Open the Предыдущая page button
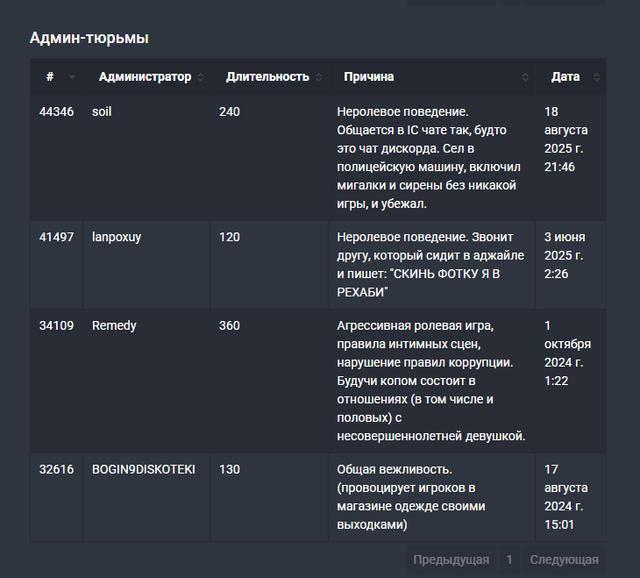The image size is (640, 578). pyautogui.click(x=451, y=560)
